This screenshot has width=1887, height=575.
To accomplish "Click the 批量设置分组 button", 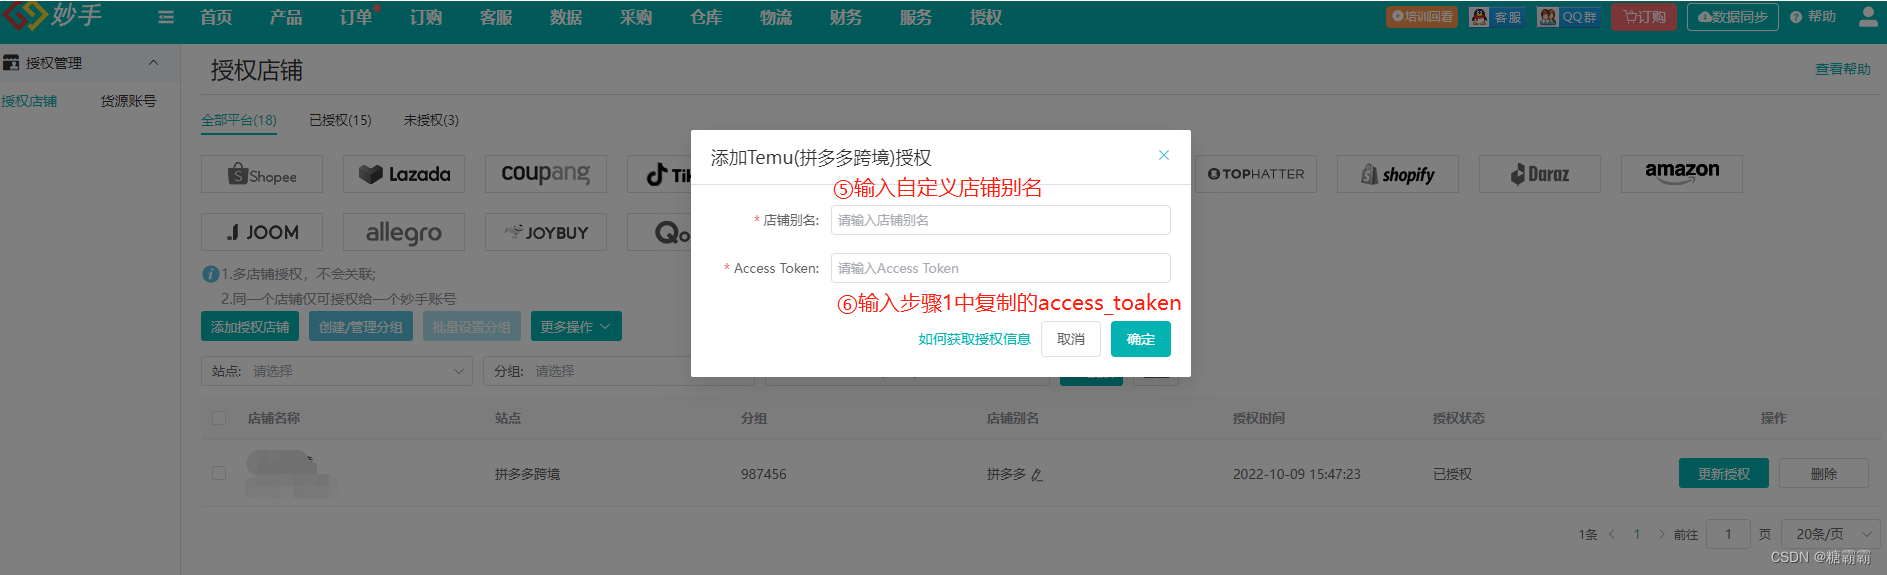I will pyautogui.click(x=472, y=327).
